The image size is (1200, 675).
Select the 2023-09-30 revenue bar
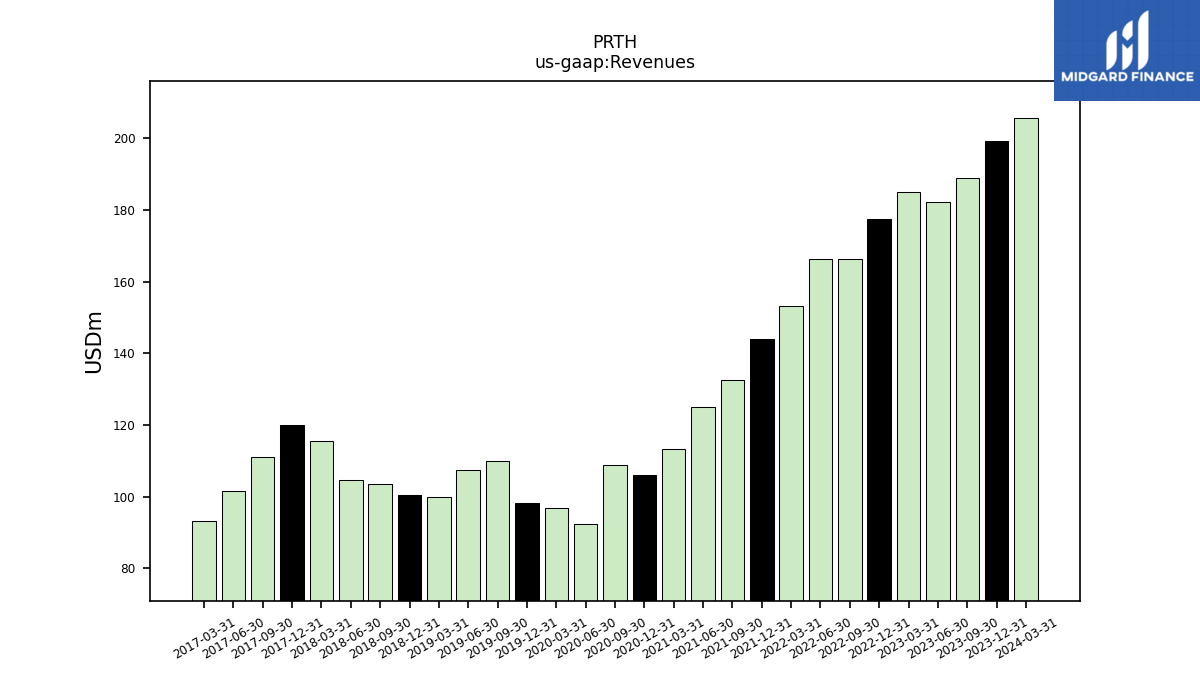tap(967, 389)
